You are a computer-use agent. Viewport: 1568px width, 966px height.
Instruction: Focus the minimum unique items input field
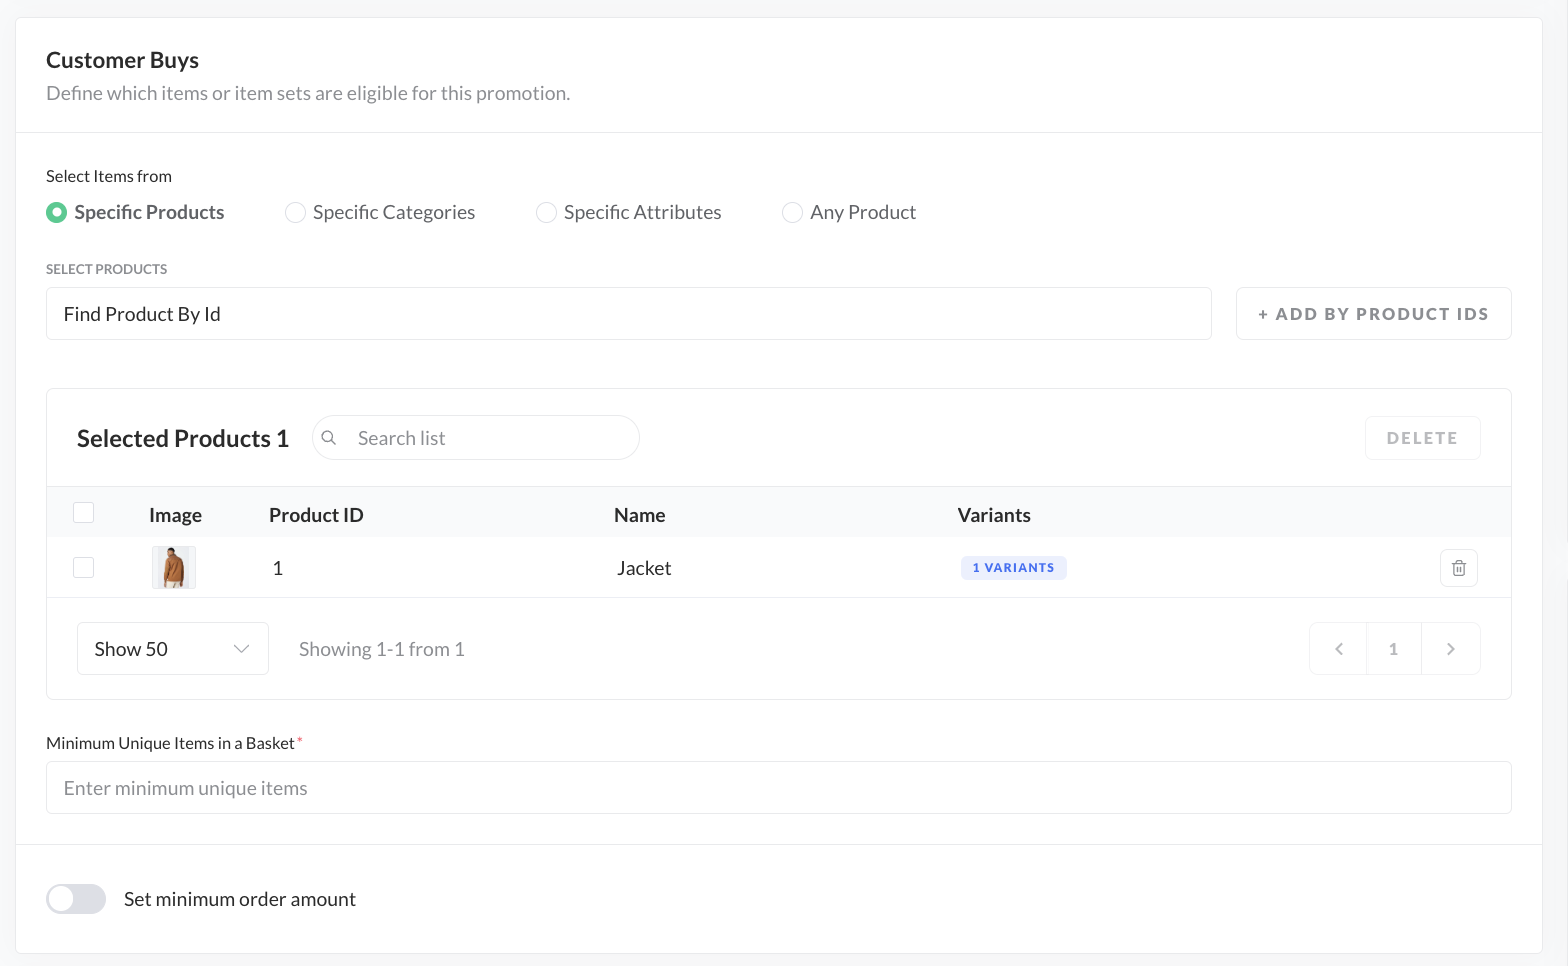coord(778,788)
